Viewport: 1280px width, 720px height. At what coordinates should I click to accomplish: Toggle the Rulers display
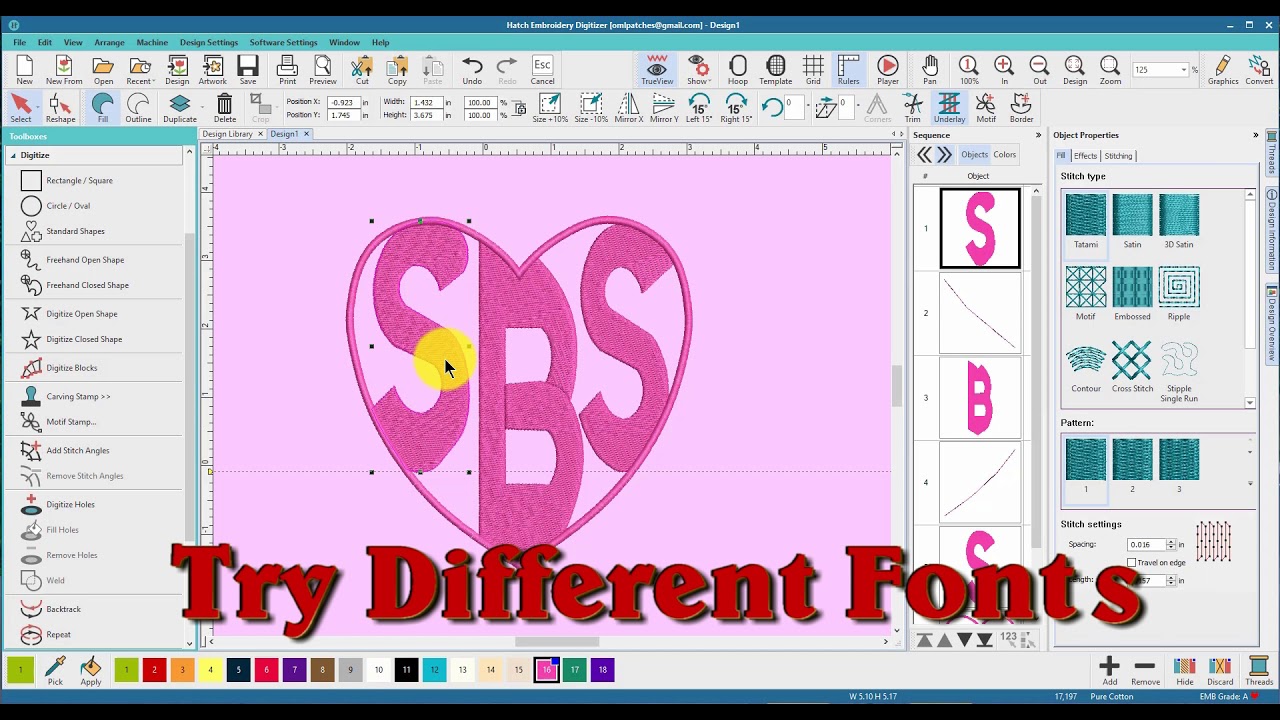848,70
